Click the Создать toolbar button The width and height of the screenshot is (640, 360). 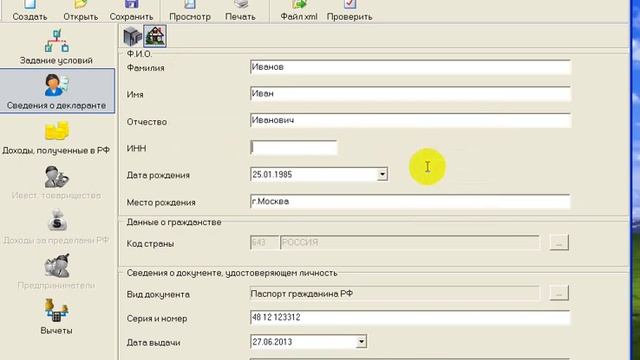click(29, 11)
